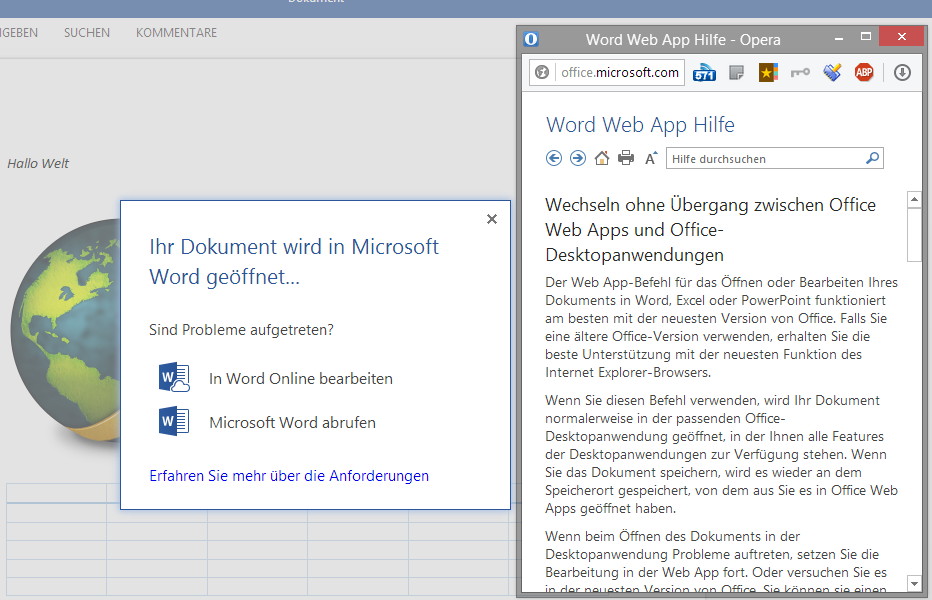Click the help scrollbar down arrow

click(914, 583)
